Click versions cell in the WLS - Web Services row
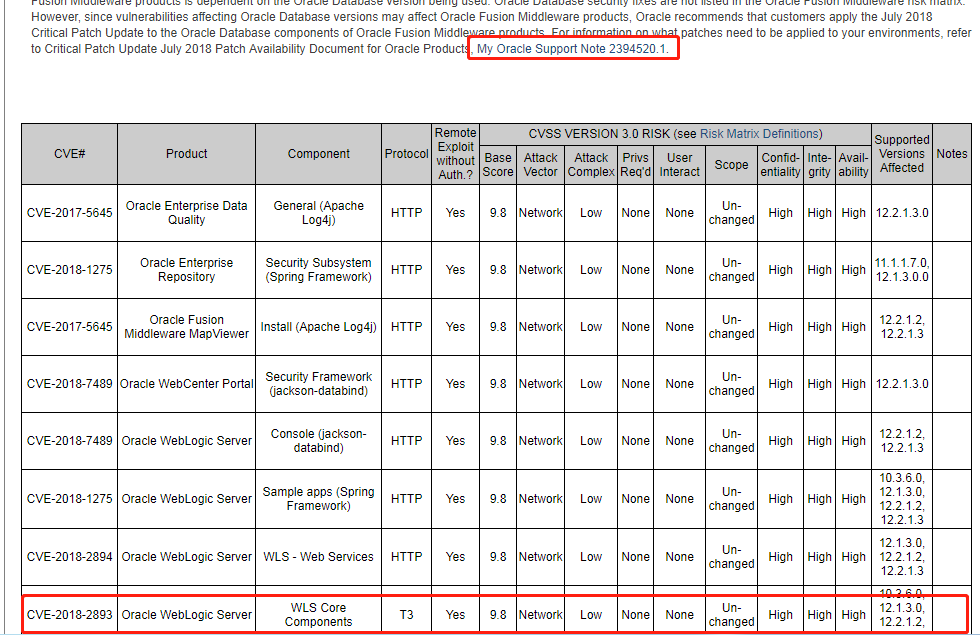 pos(902,557)
